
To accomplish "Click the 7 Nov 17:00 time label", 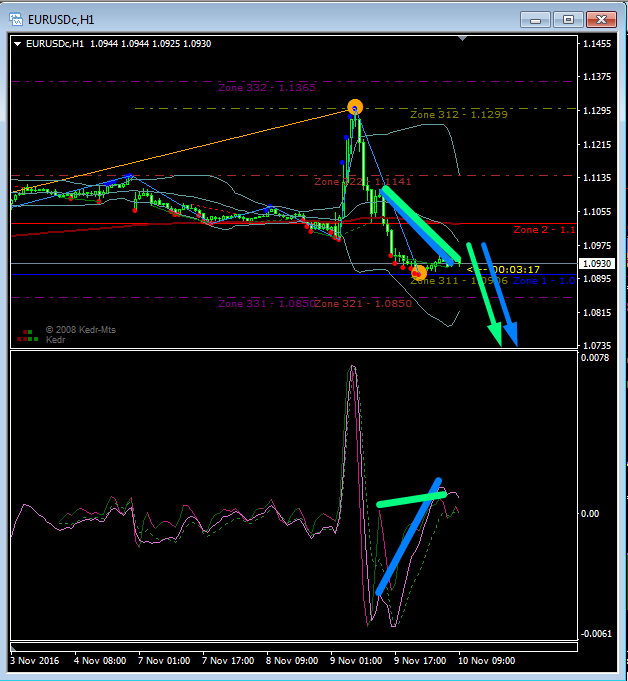I will [228, 661].
